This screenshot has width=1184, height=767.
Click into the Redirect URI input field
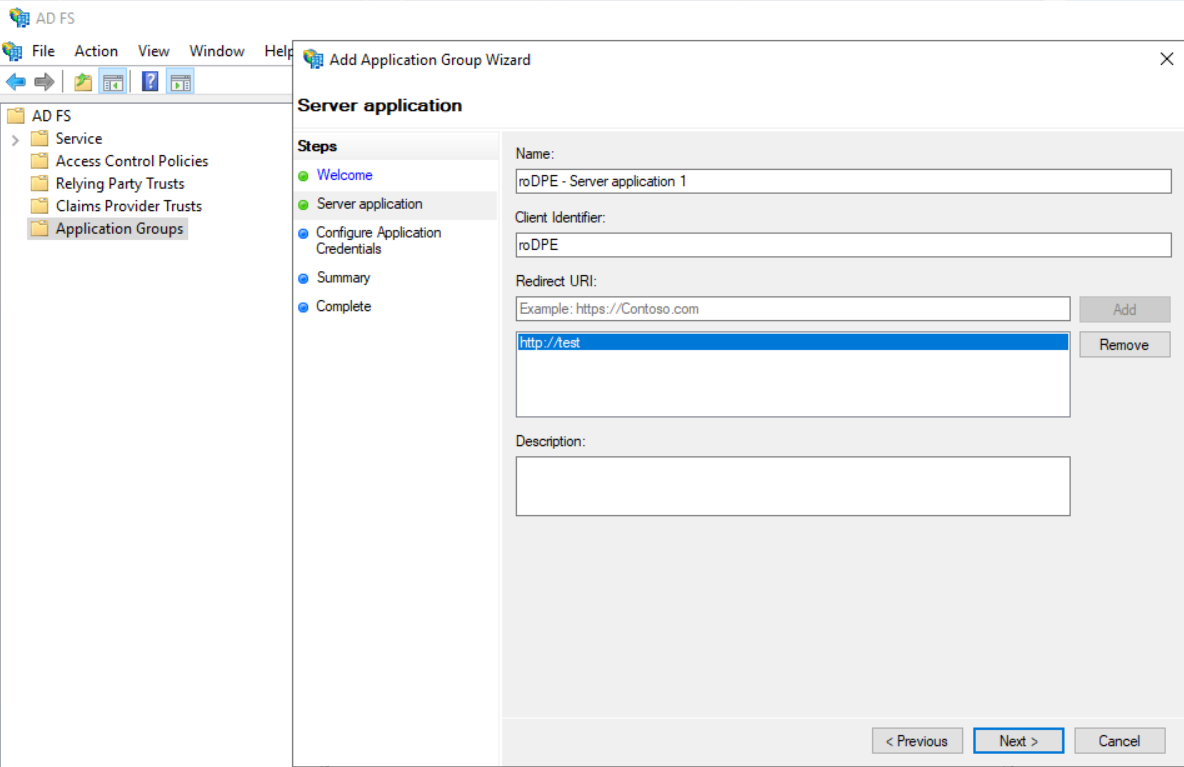click(x=792, y=309)
